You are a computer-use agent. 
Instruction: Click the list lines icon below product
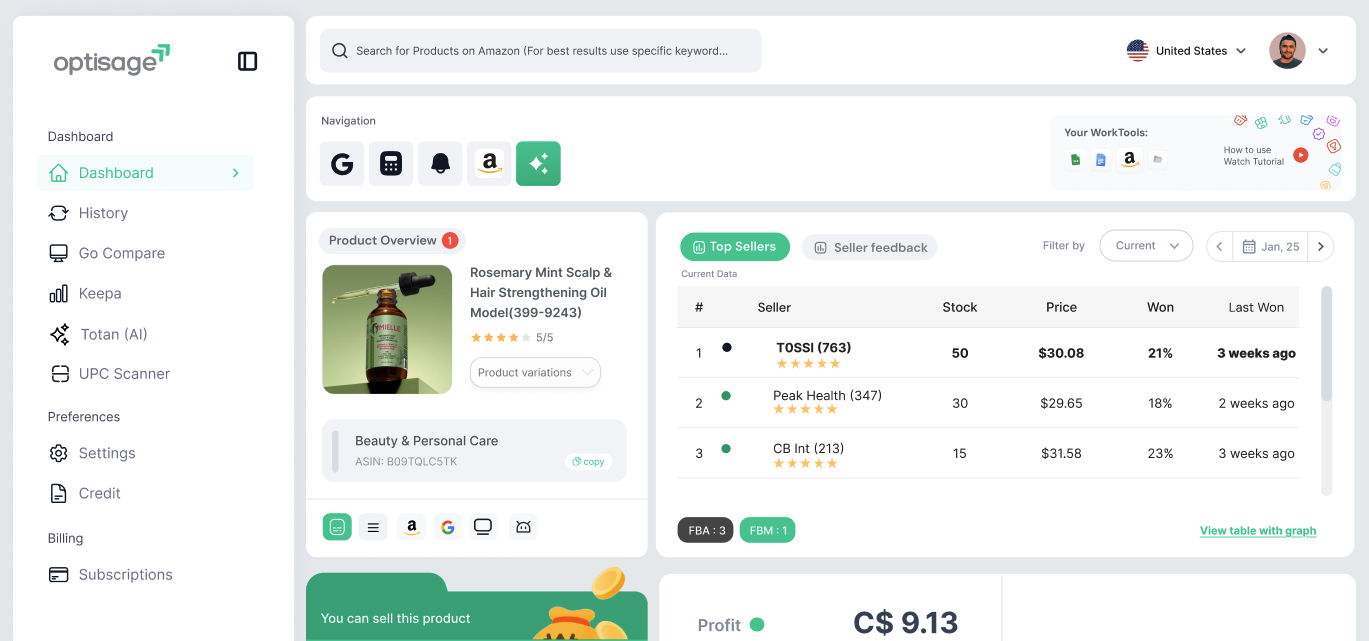tap(373, 527)
